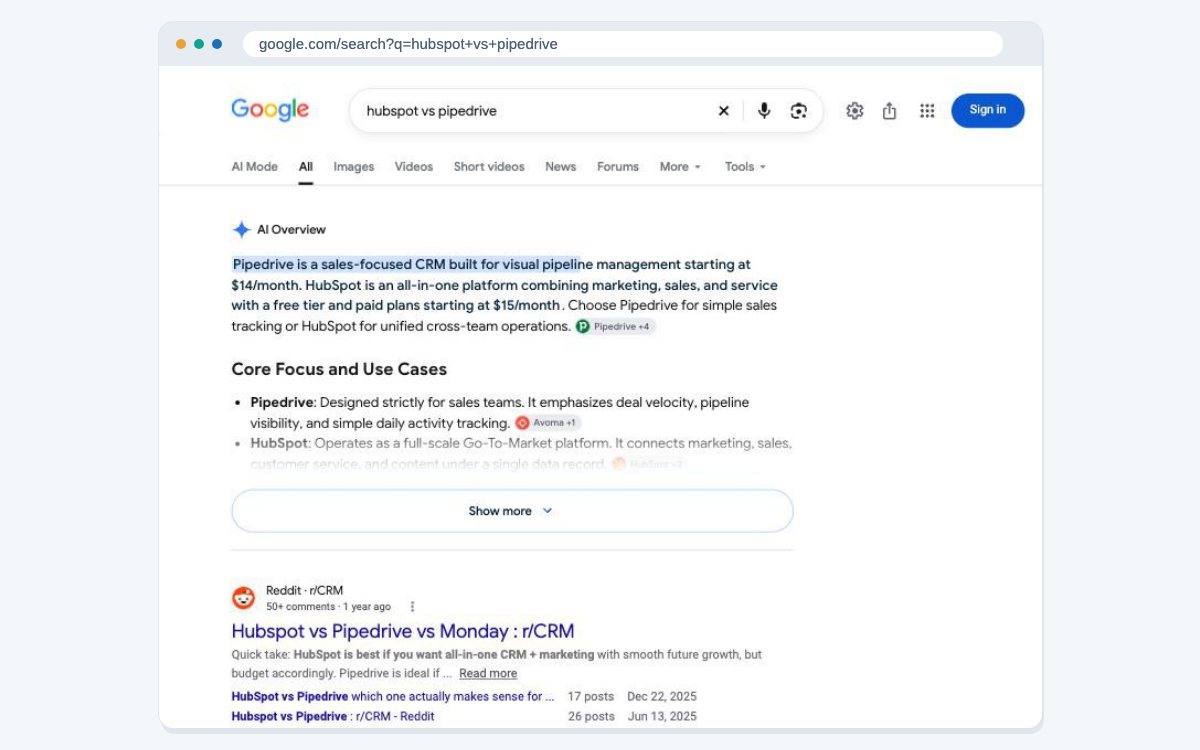This screenshot has height=750, width=1200.
Task: Switch to Short videos tab
Action: (x=489, y=167)
